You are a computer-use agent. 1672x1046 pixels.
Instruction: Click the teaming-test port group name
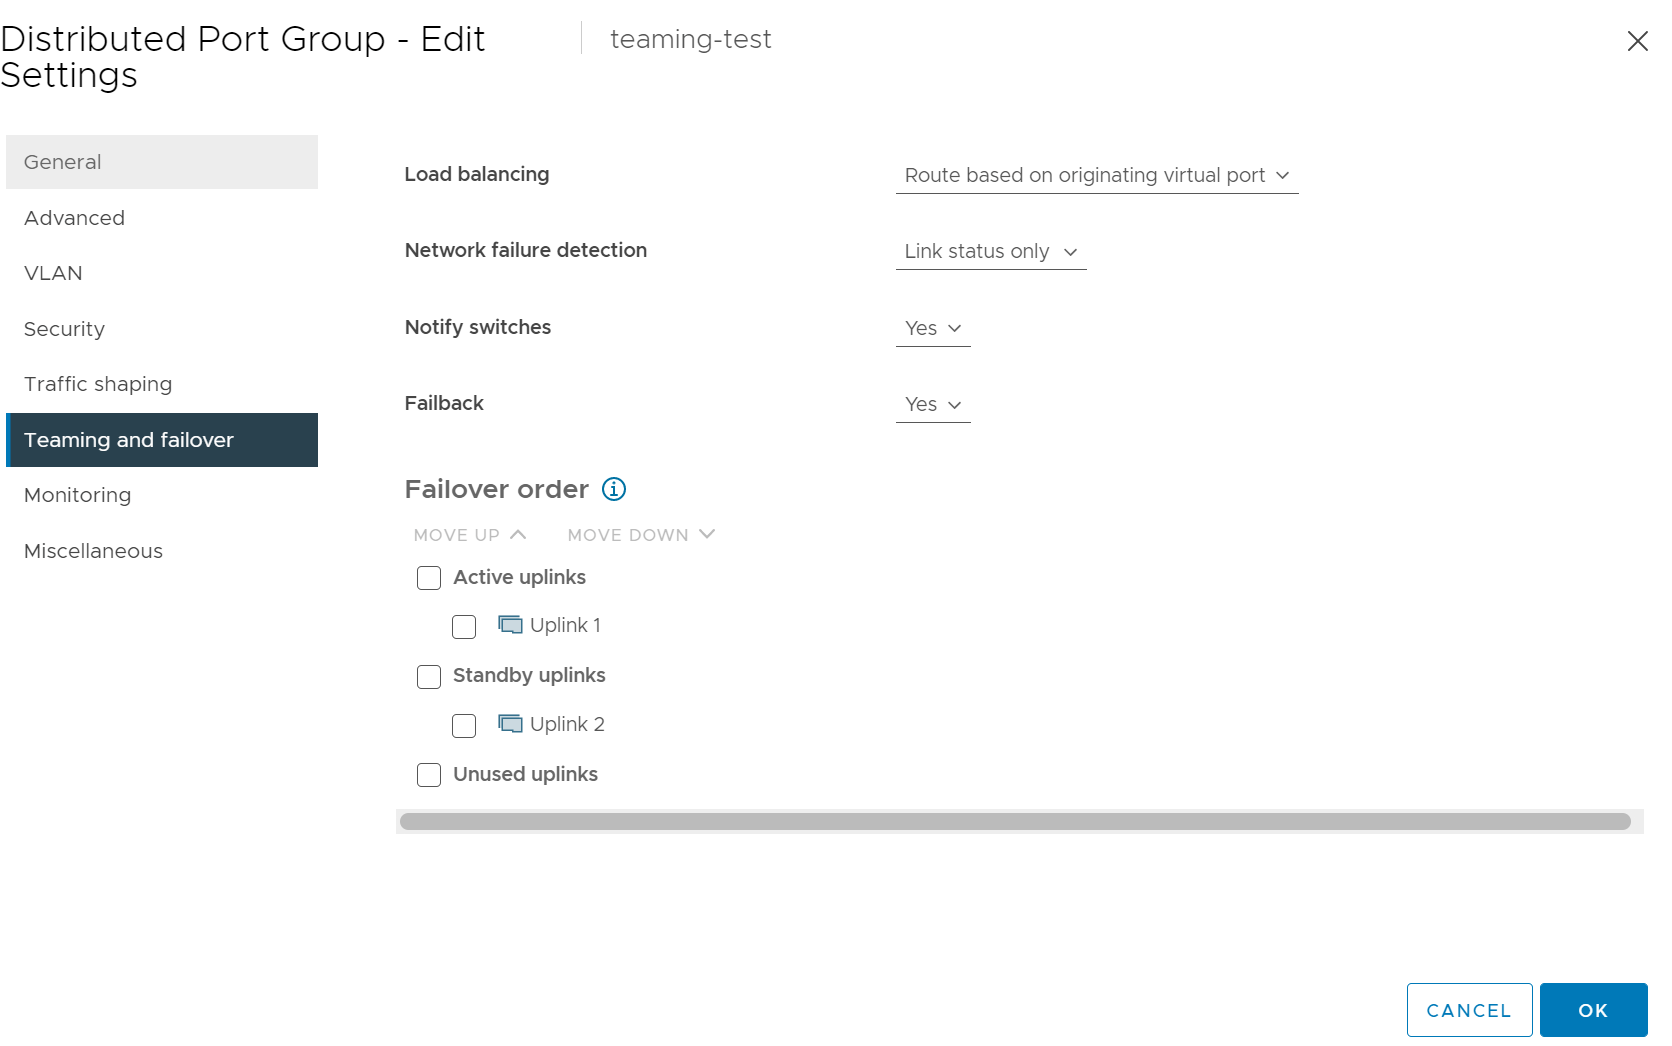click(690, 39)
